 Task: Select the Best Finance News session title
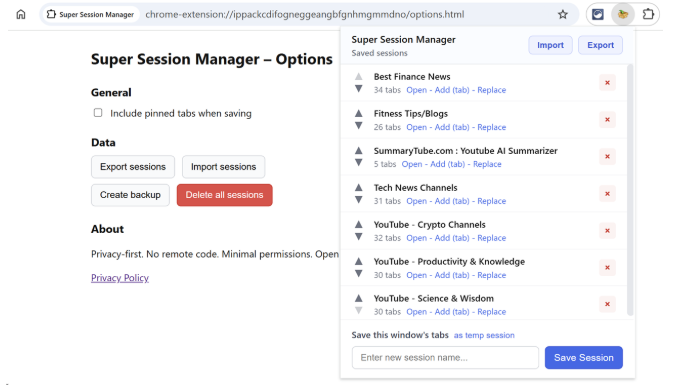pos(412,77)
